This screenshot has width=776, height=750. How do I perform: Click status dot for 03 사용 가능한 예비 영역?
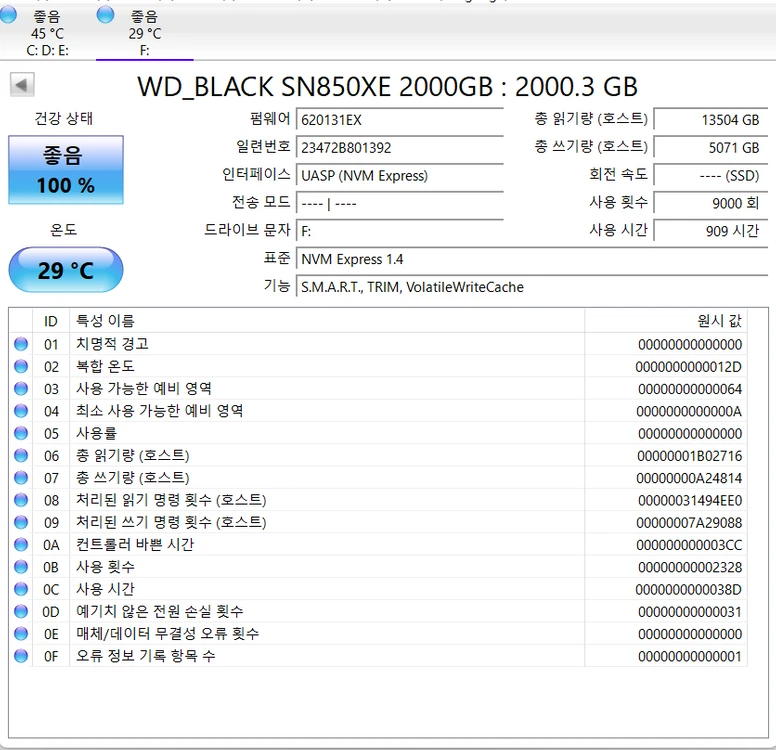coord(21,389)
